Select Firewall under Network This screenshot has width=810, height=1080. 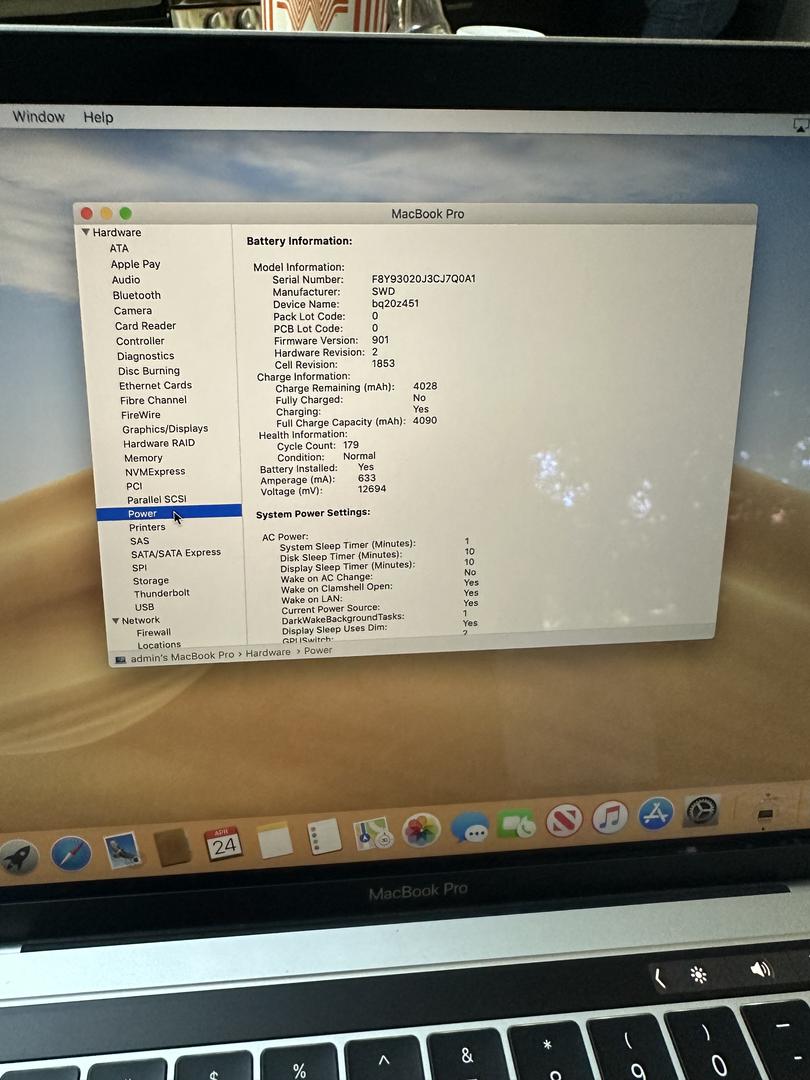(x=154, y=632)
